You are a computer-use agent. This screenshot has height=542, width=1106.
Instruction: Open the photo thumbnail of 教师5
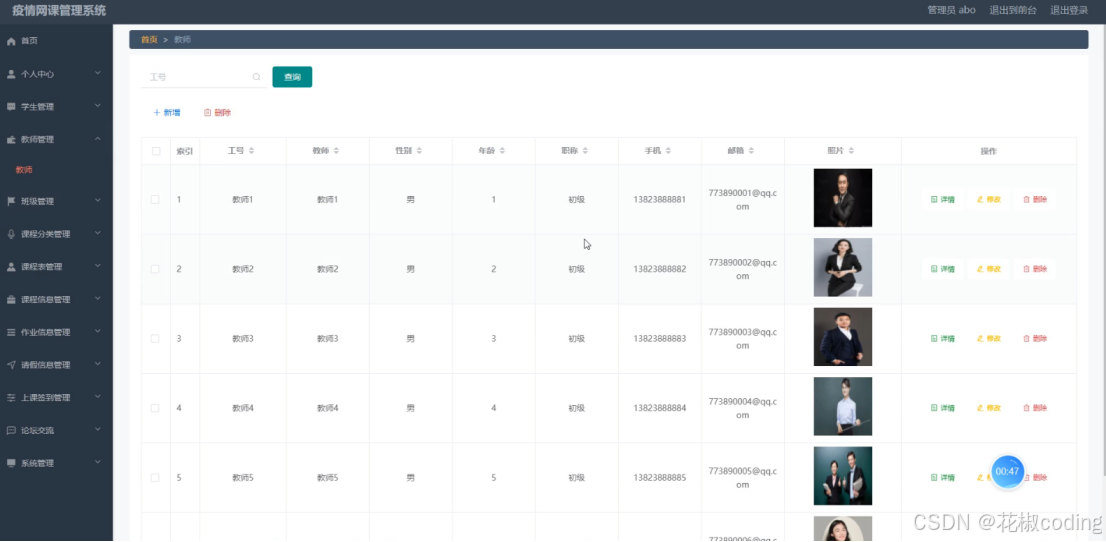(x=843, y=476)
